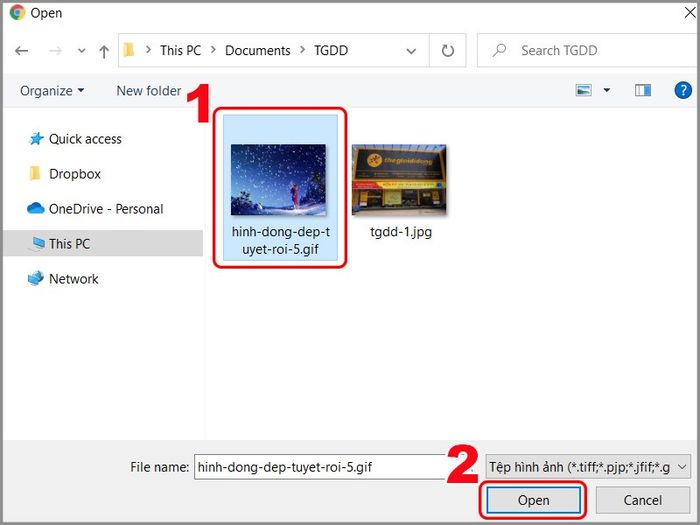This screenshot has height=525, width=700.
Task: Cancel the file dialog
Action: tap(642, 500)
